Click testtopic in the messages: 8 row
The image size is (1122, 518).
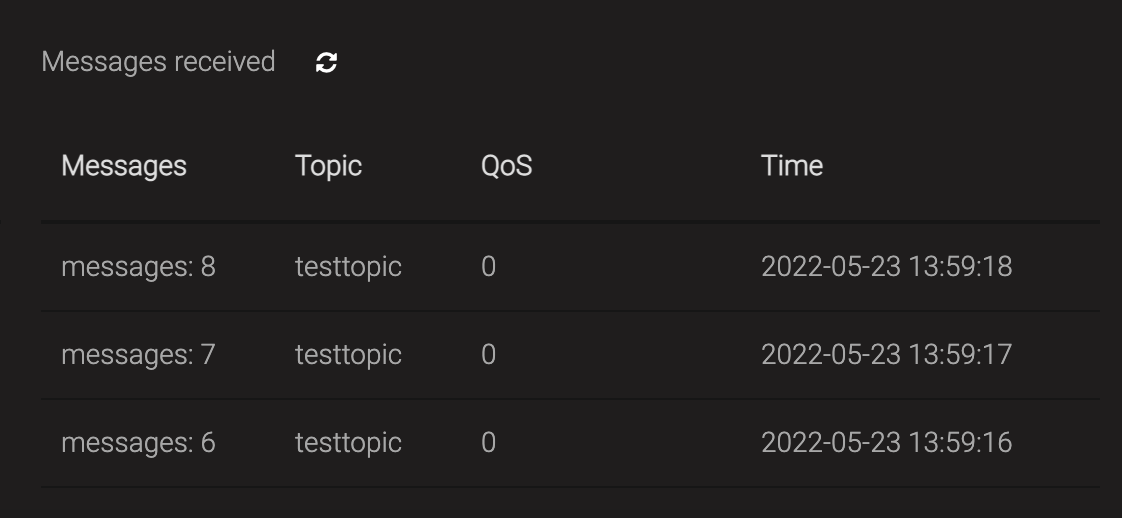348,267
